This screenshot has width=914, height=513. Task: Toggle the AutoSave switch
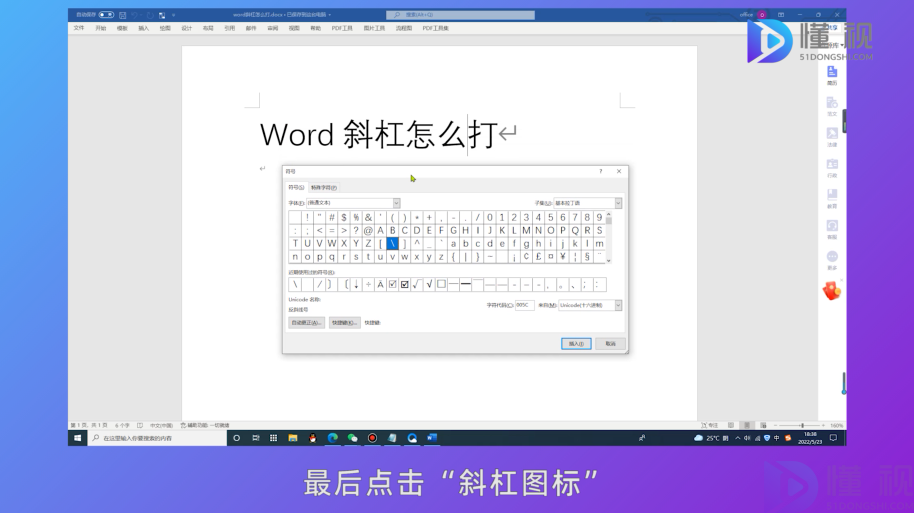[x=106, y=15]
